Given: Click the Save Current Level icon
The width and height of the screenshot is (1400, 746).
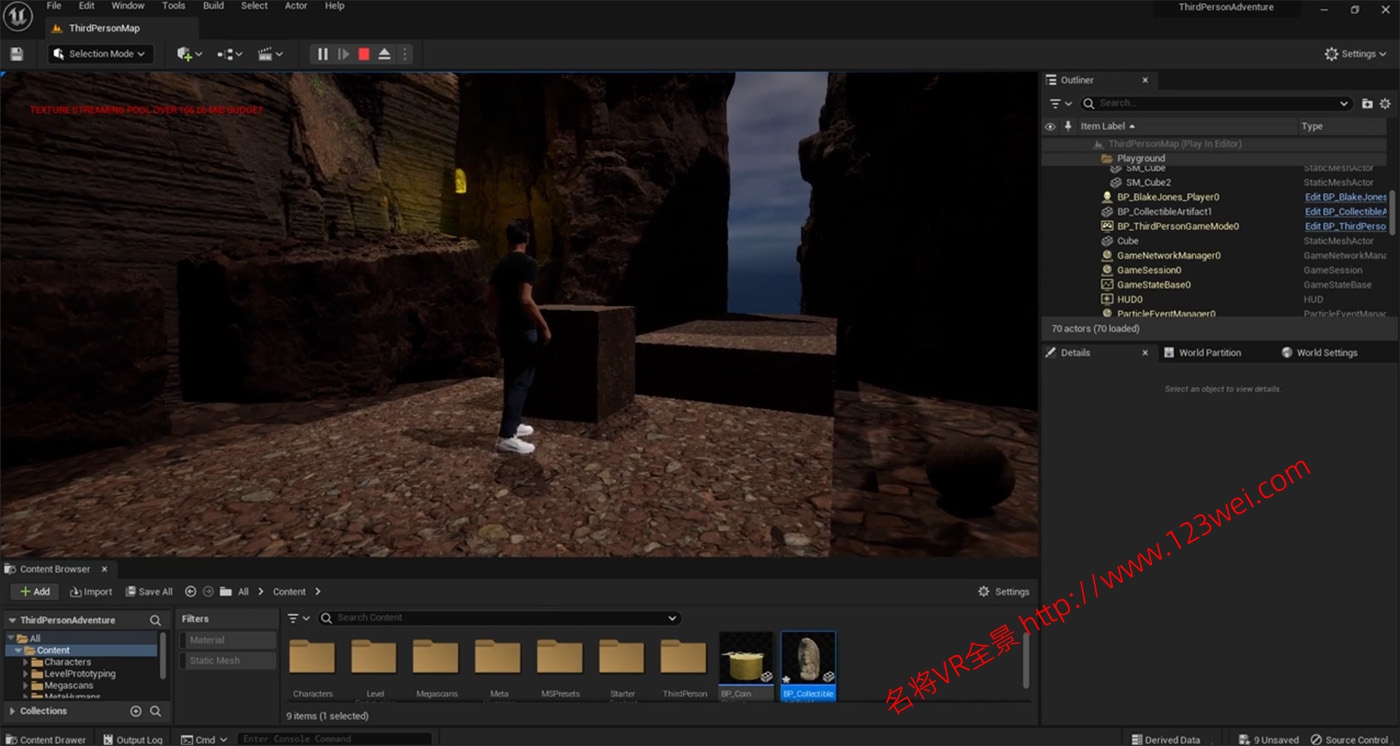Looking at the screenshot, I should tap(16, 54).
